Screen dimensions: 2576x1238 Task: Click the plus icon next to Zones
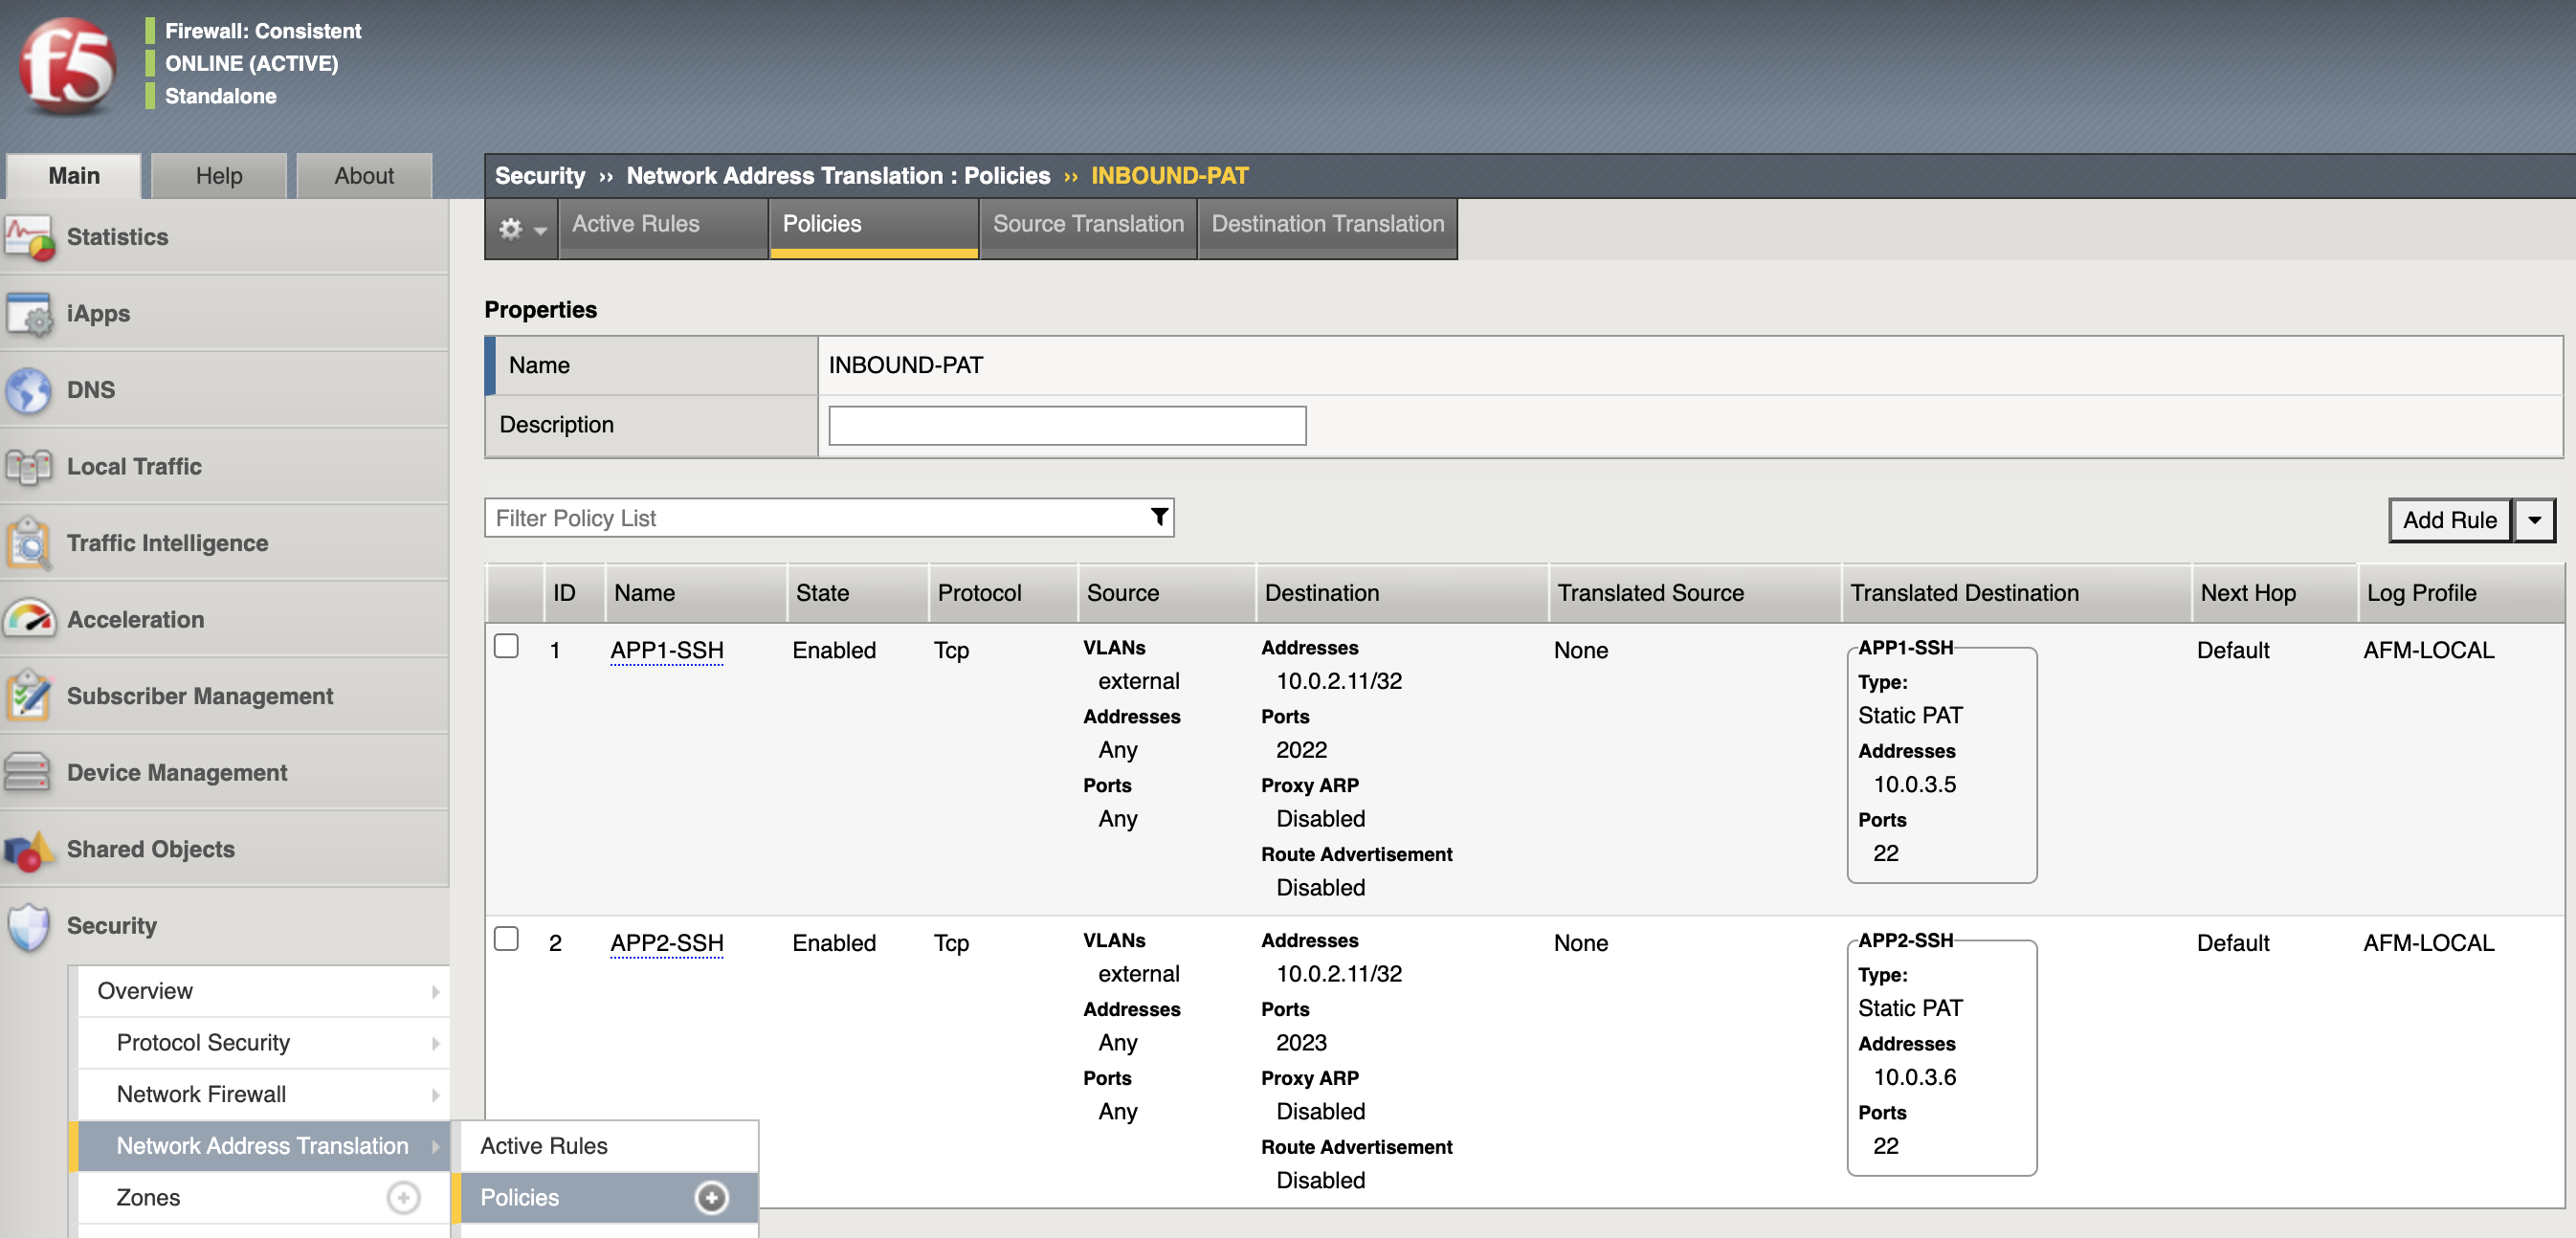403,1197
